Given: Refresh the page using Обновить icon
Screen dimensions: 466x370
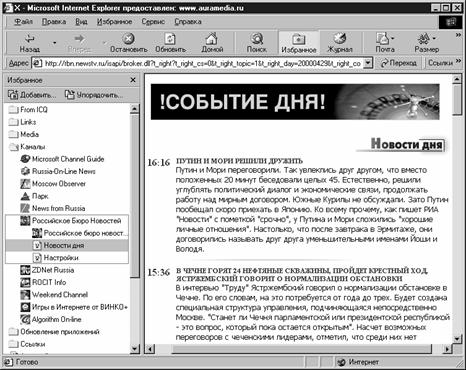Looking at the screenshot, I should coord(170,39).
